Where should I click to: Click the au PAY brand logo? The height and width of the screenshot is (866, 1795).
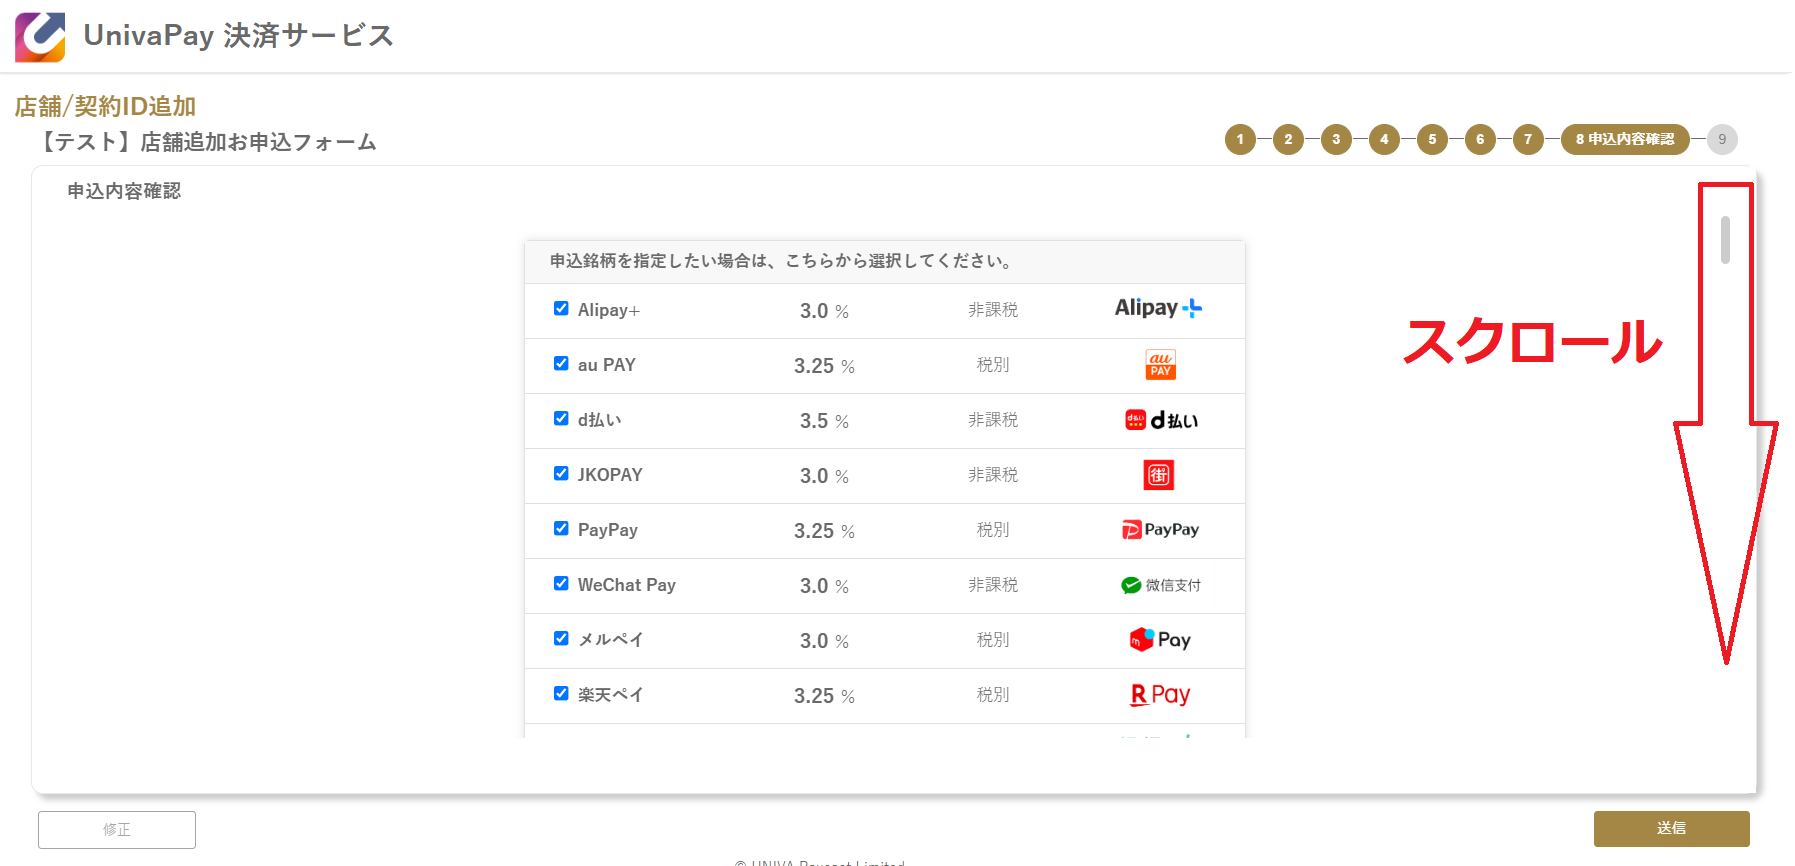1160,365
